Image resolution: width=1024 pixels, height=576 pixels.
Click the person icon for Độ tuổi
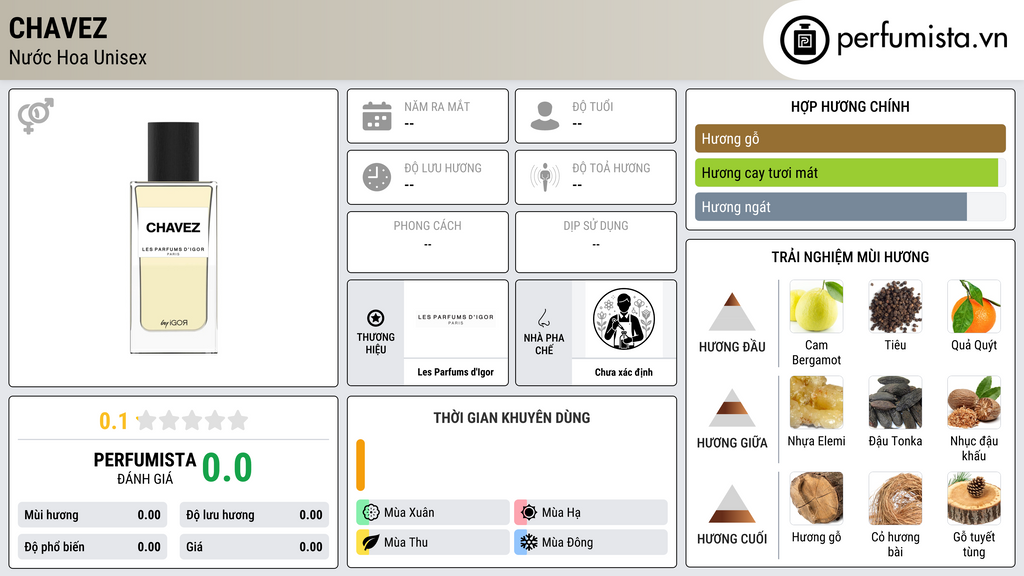pyautogui.click(x=545, y=116)
